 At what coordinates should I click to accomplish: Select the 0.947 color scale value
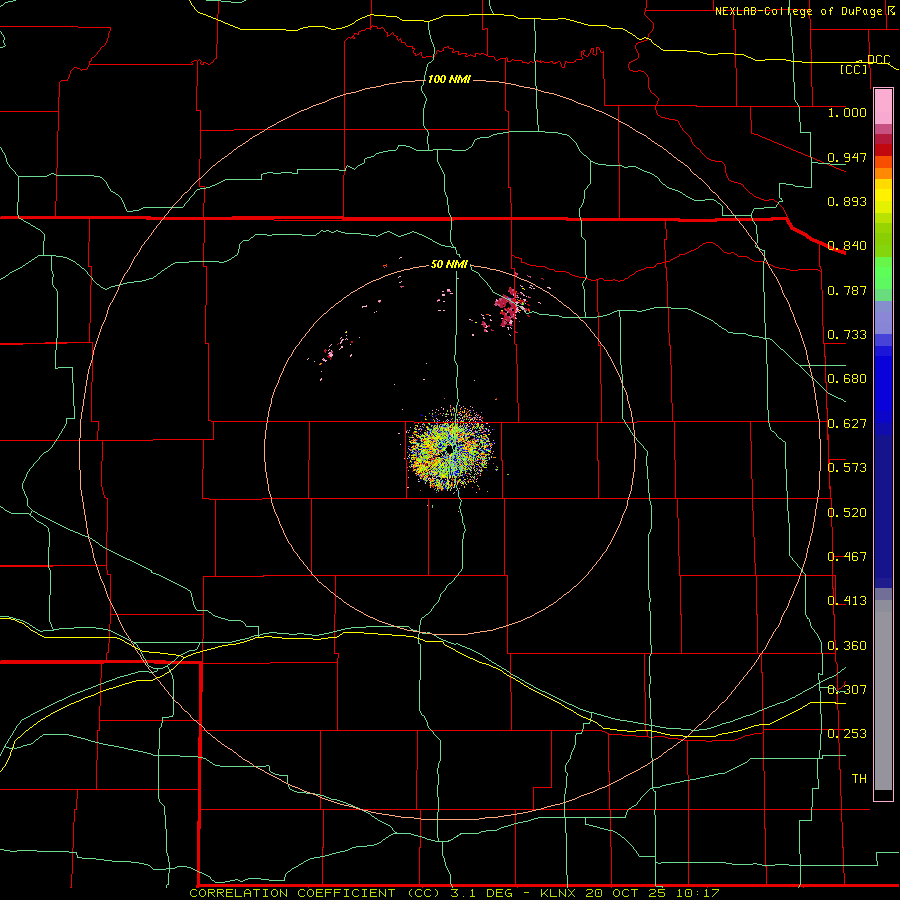(x=847, y=157)
